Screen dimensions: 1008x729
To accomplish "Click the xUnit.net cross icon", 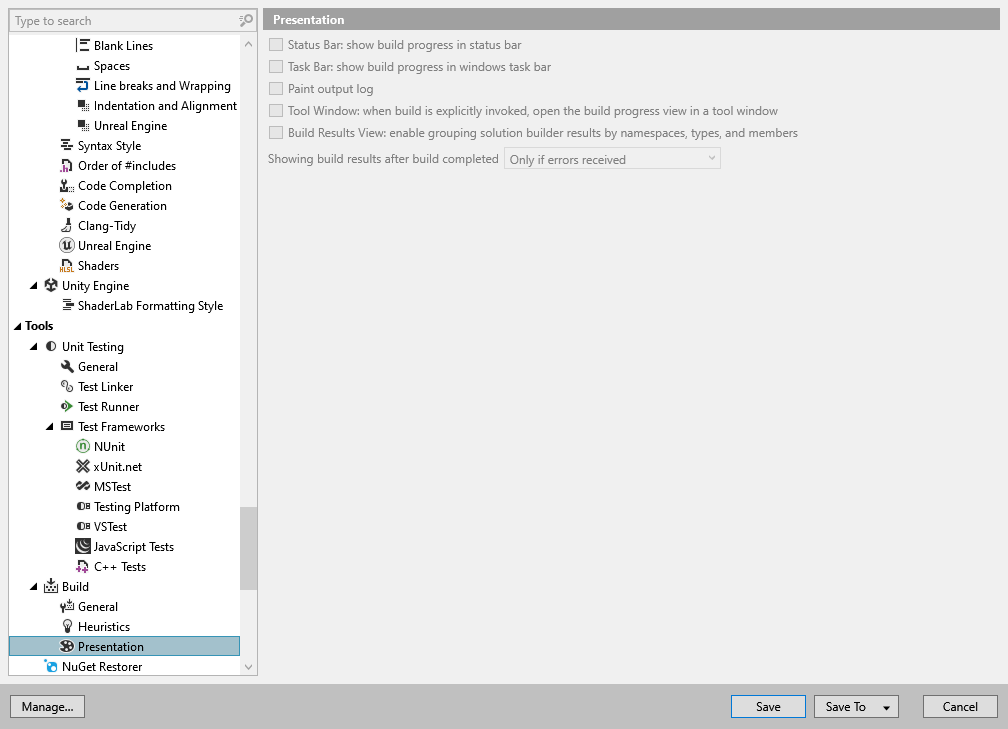I will 83,467.
